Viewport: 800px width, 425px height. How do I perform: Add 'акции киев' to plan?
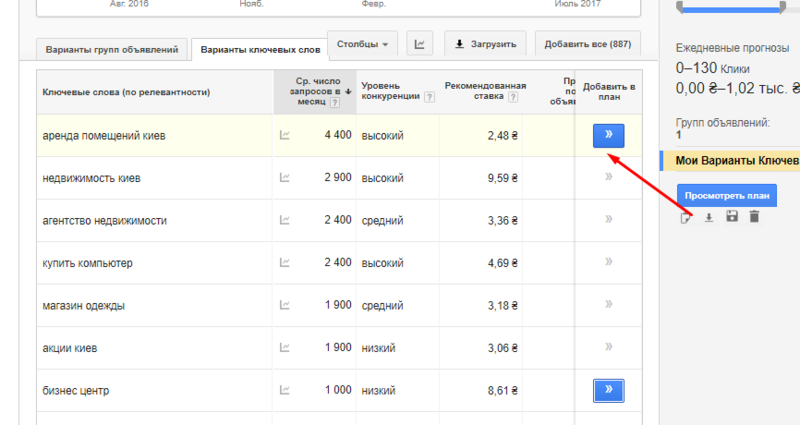click(x=608, y=347)
